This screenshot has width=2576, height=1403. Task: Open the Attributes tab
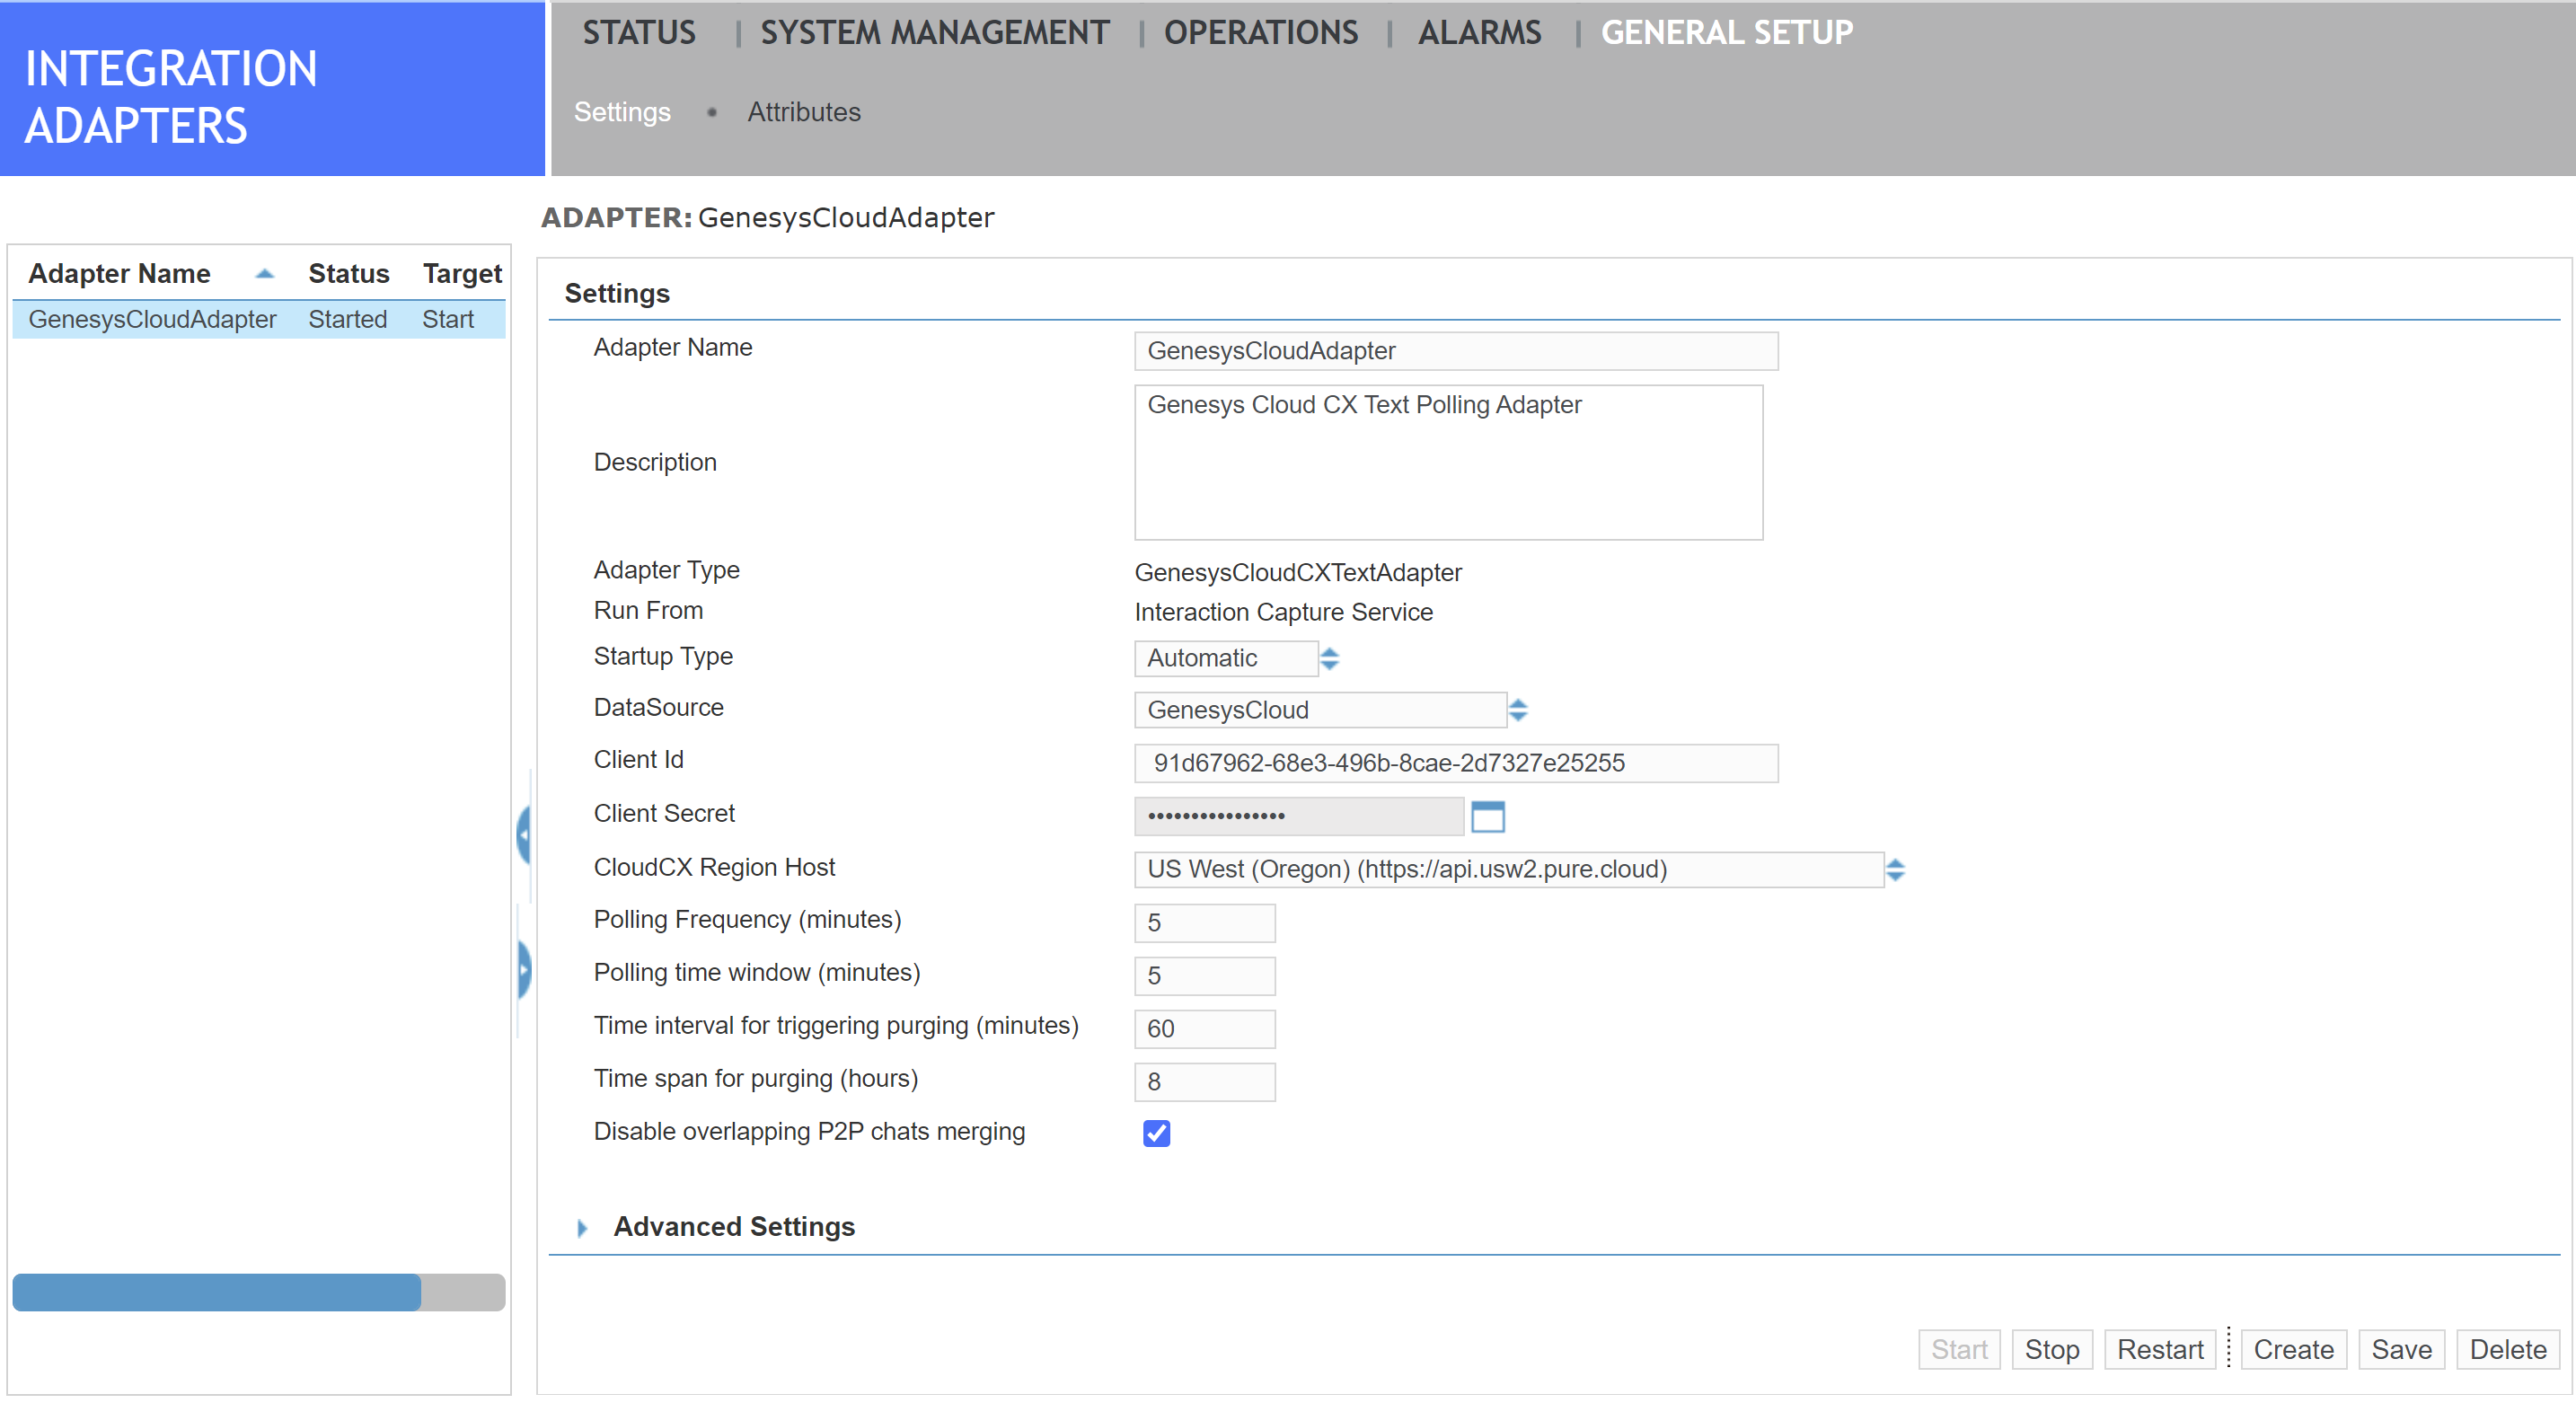[804, 112]
